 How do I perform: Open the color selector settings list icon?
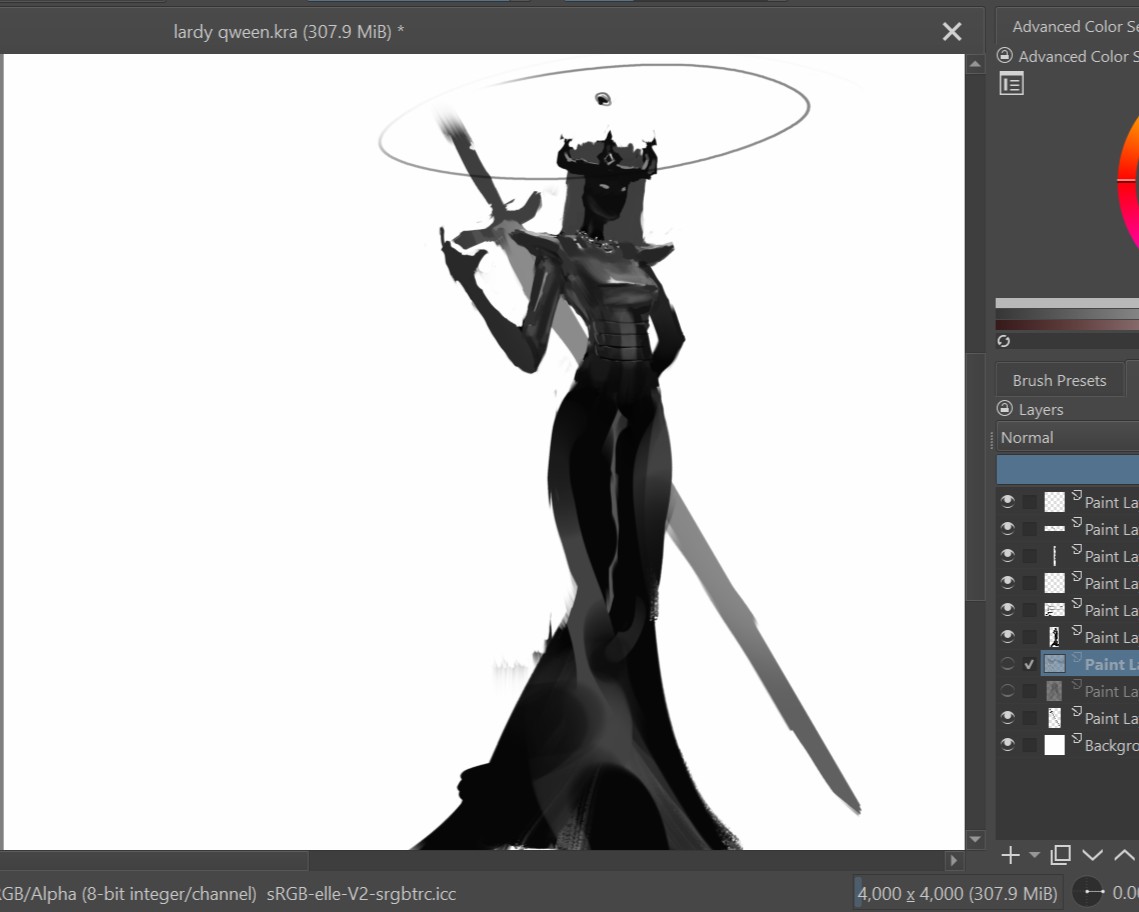pos(1011,84)
